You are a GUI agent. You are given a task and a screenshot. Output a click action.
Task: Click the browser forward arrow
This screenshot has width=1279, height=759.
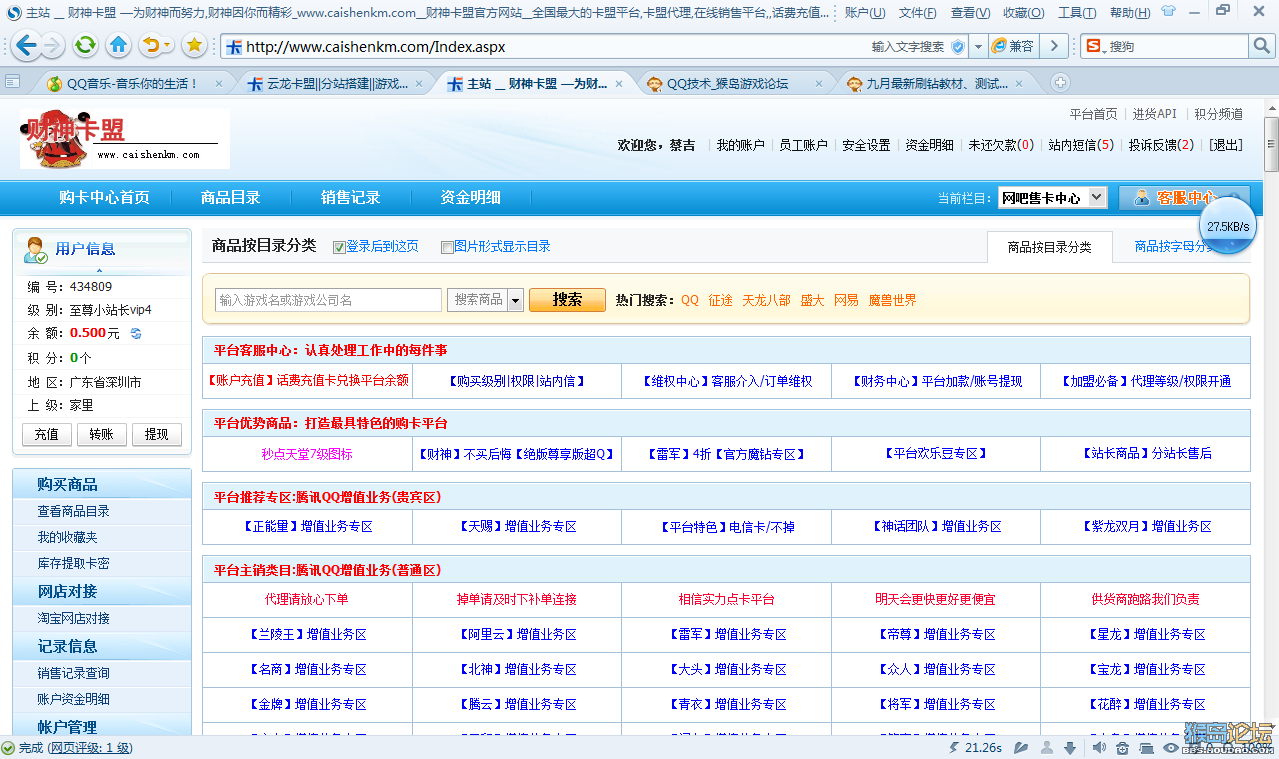point(52,46)
